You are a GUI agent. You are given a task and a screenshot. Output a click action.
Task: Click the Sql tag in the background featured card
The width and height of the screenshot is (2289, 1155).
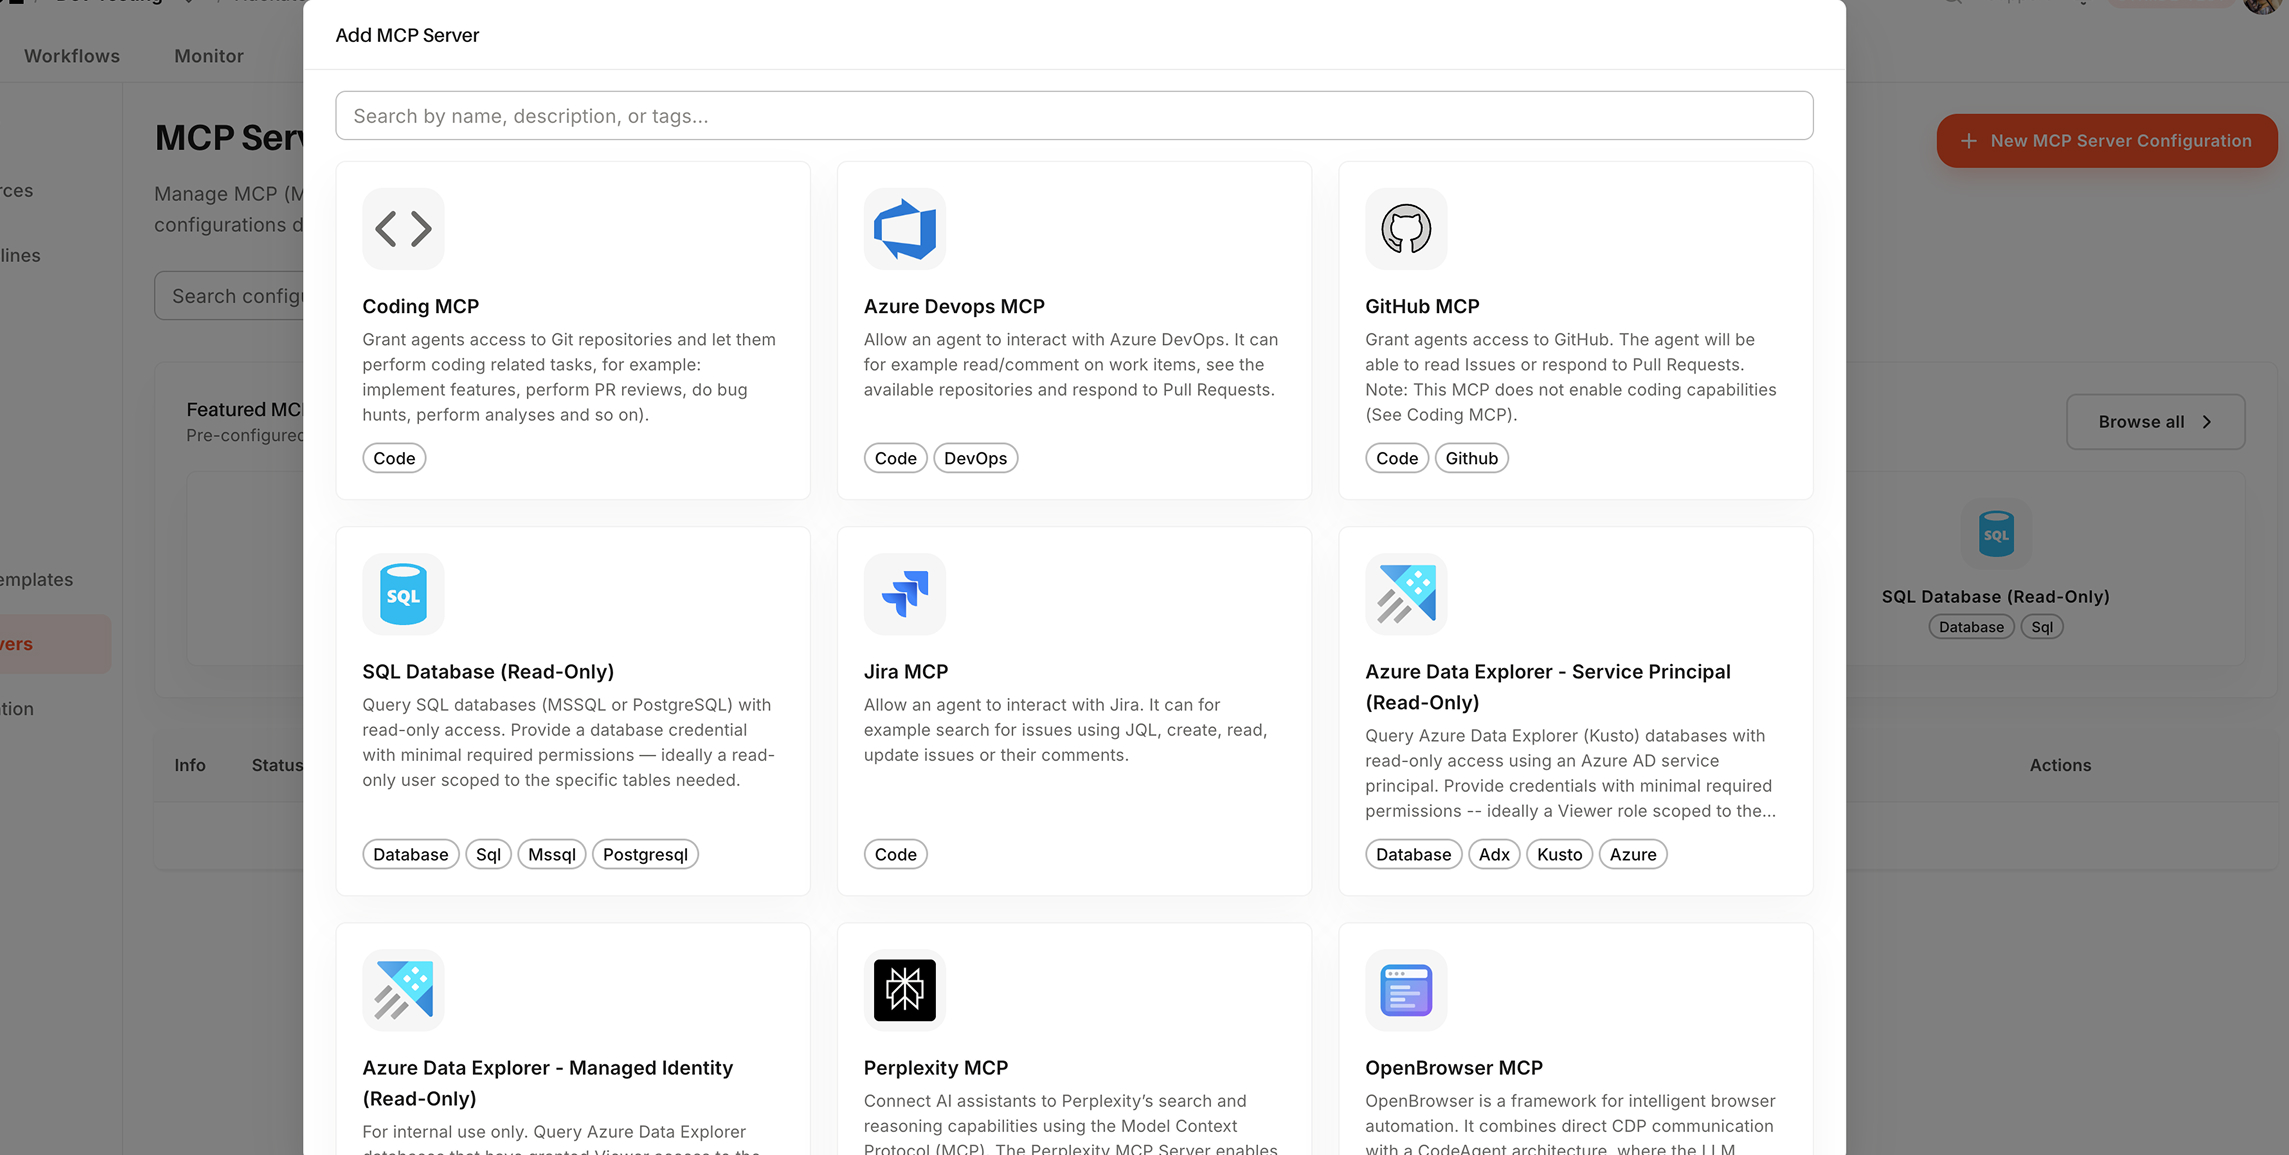pos(2042,627)
